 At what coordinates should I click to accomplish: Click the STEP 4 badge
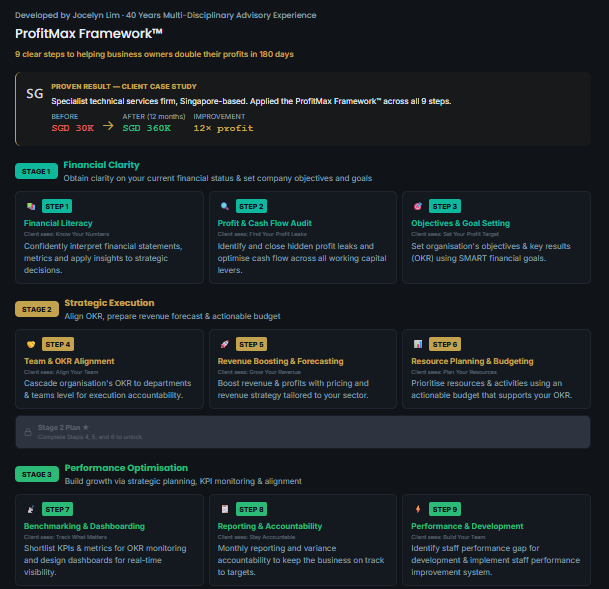coord(58,344)
